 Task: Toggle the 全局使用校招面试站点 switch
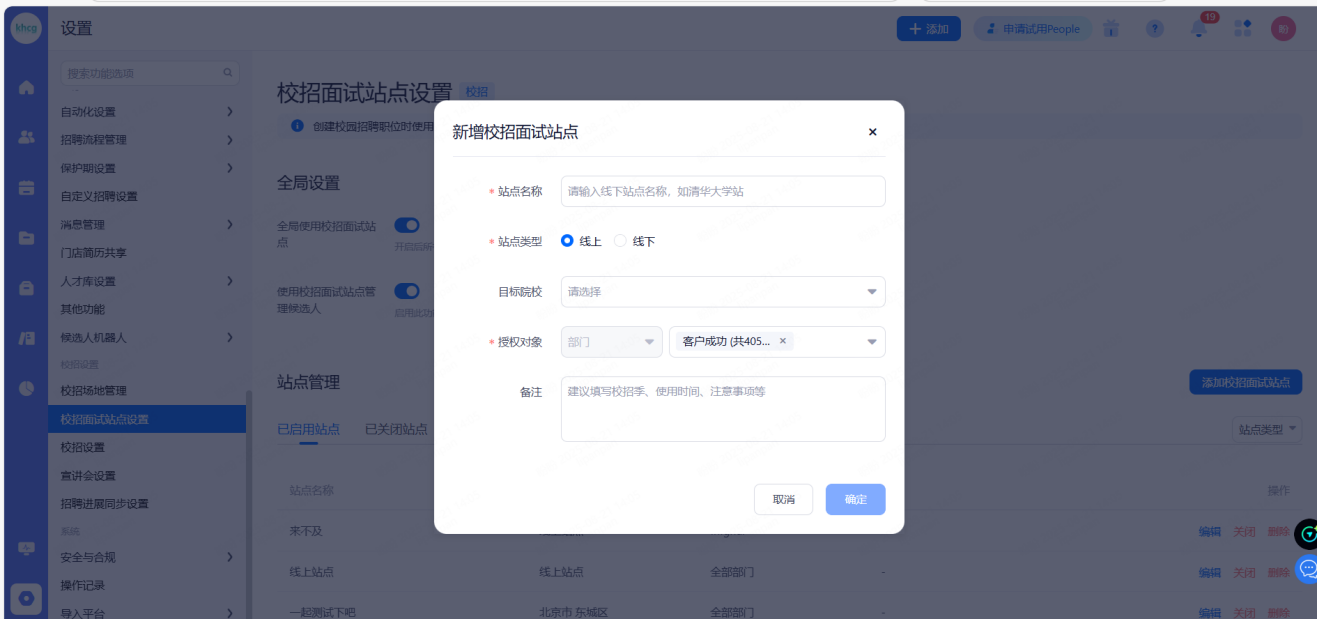coord(406,226)
